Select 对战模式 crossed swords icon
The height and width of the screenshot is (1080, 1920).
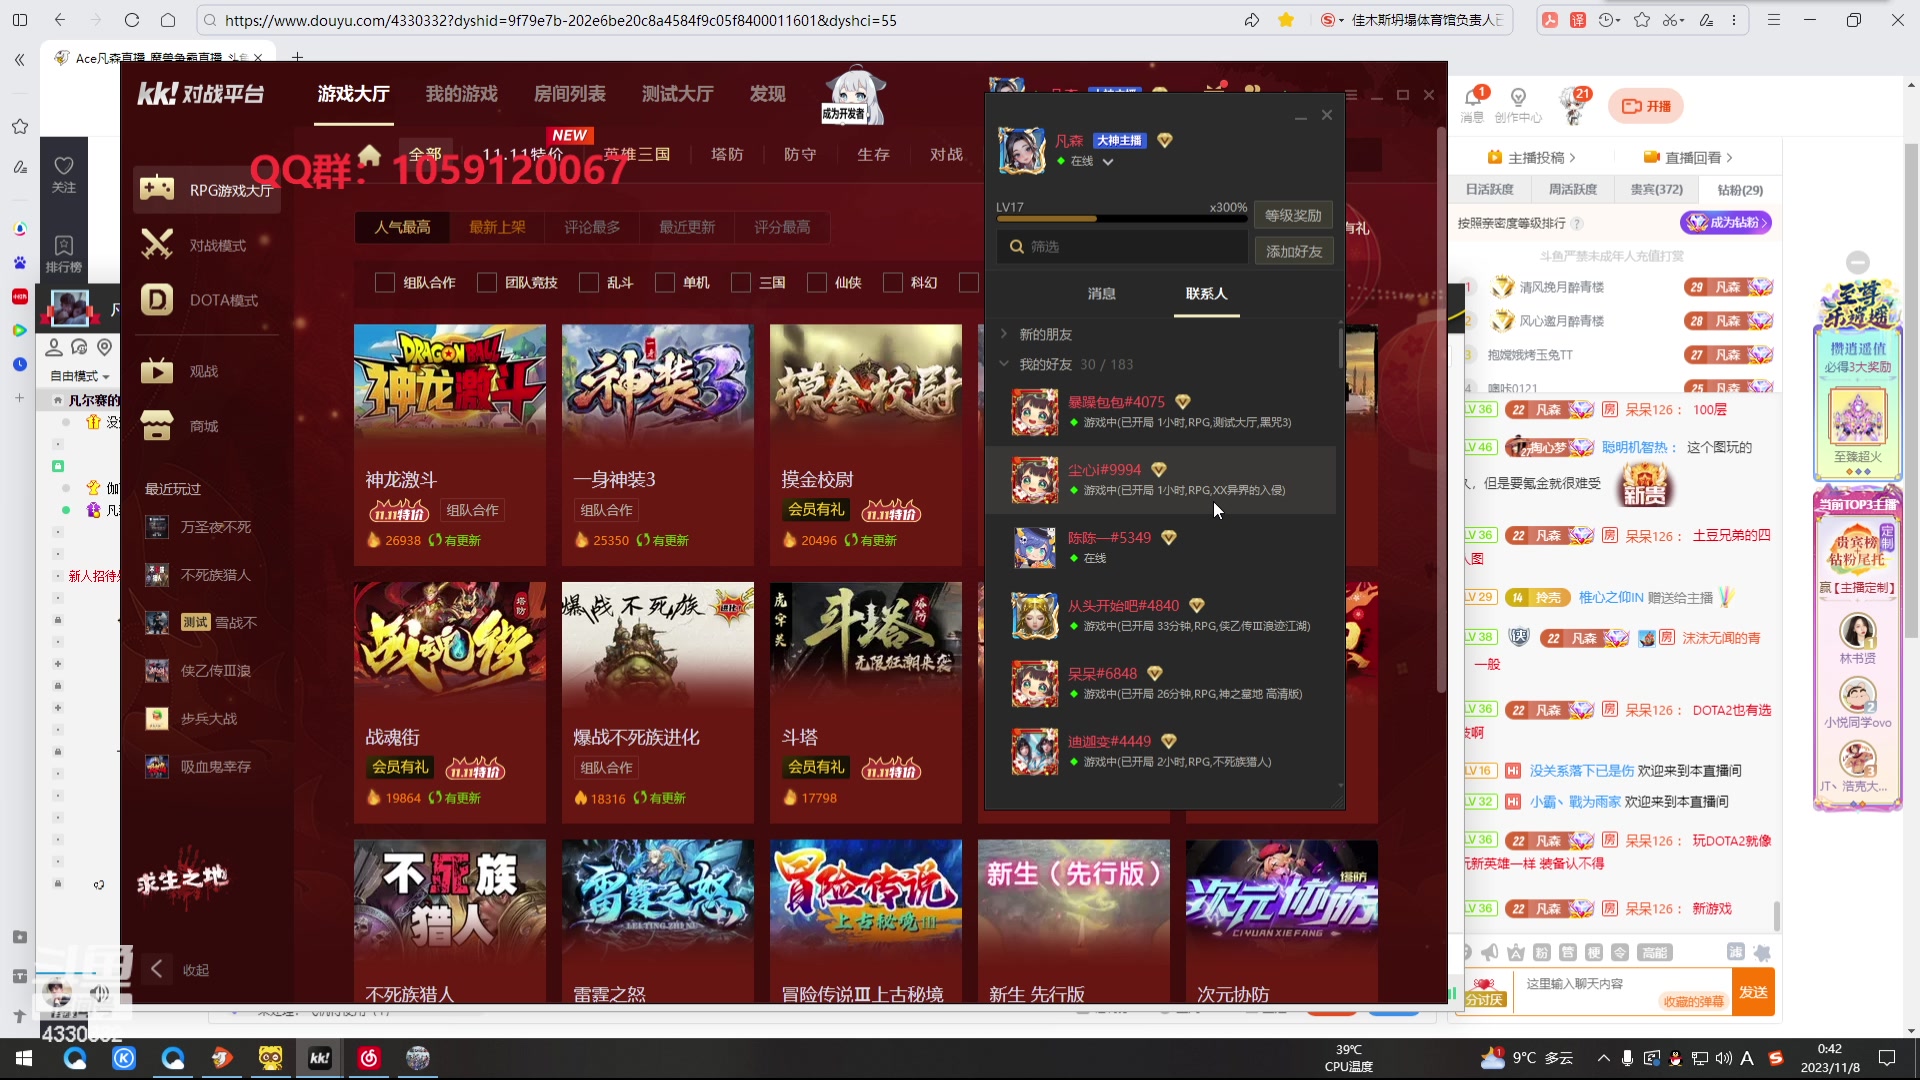click(x=157, y=244)
